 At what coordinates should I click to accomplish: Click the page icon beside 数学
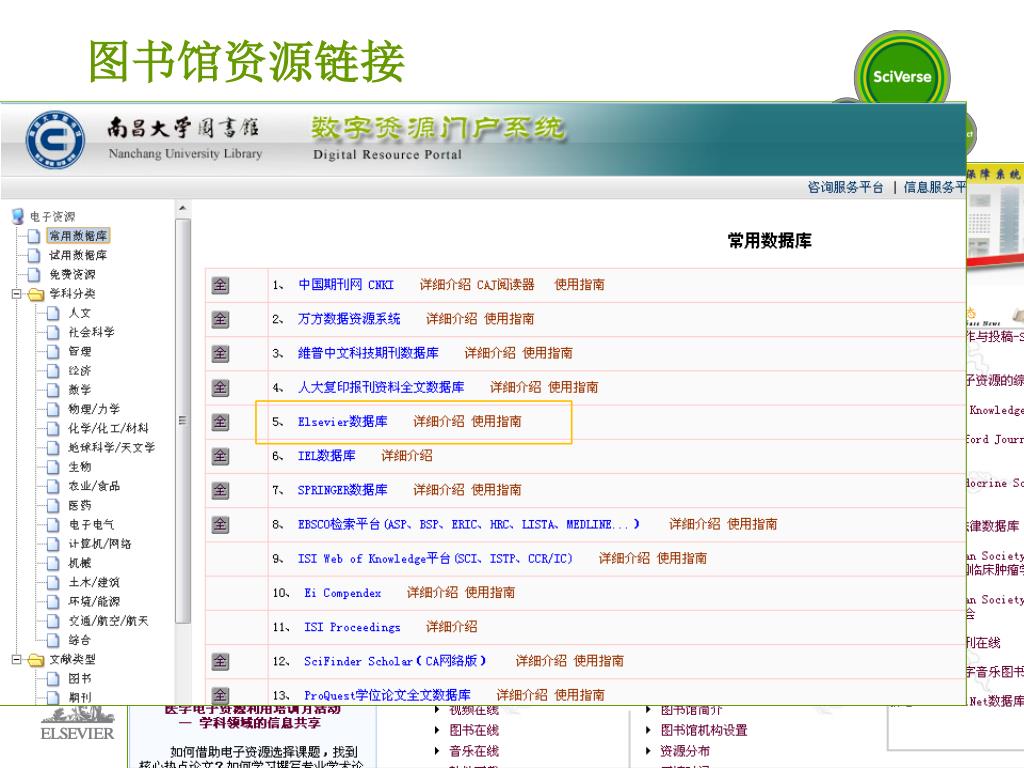pyautogui.click(x=54, y=390)
